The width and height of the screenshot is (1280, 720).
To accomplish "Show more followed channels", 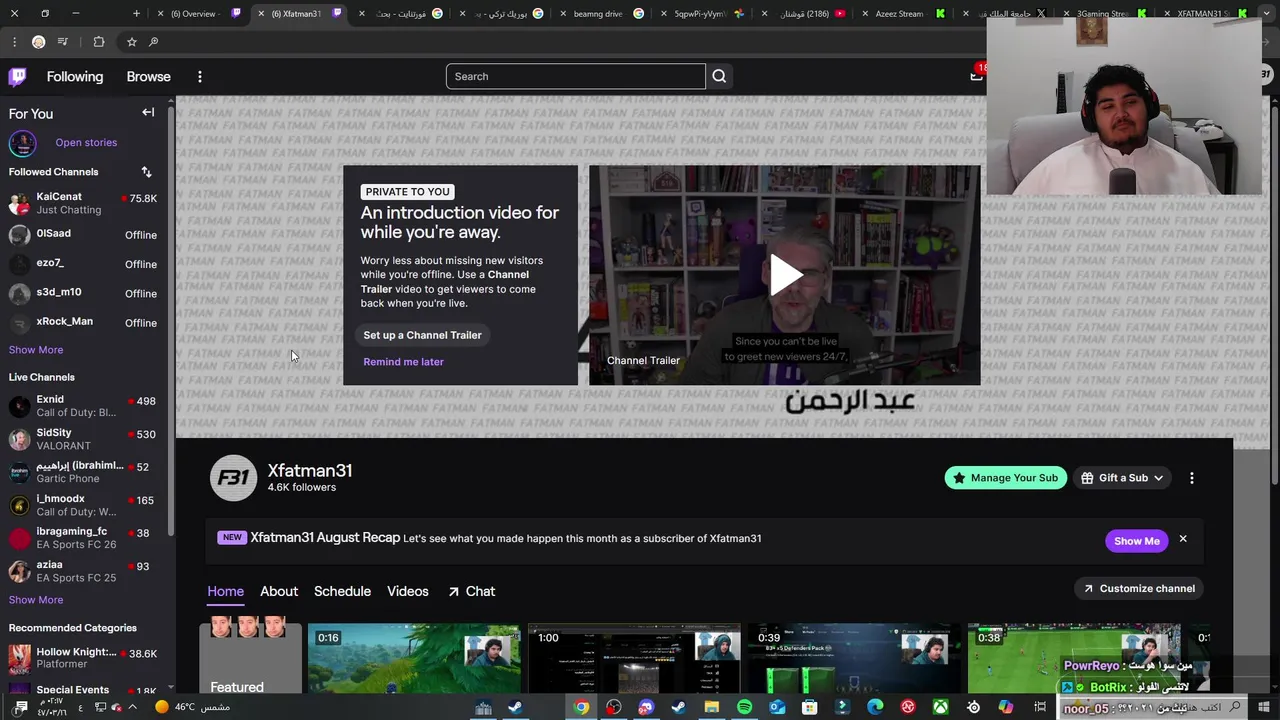I will coord(36,350).
